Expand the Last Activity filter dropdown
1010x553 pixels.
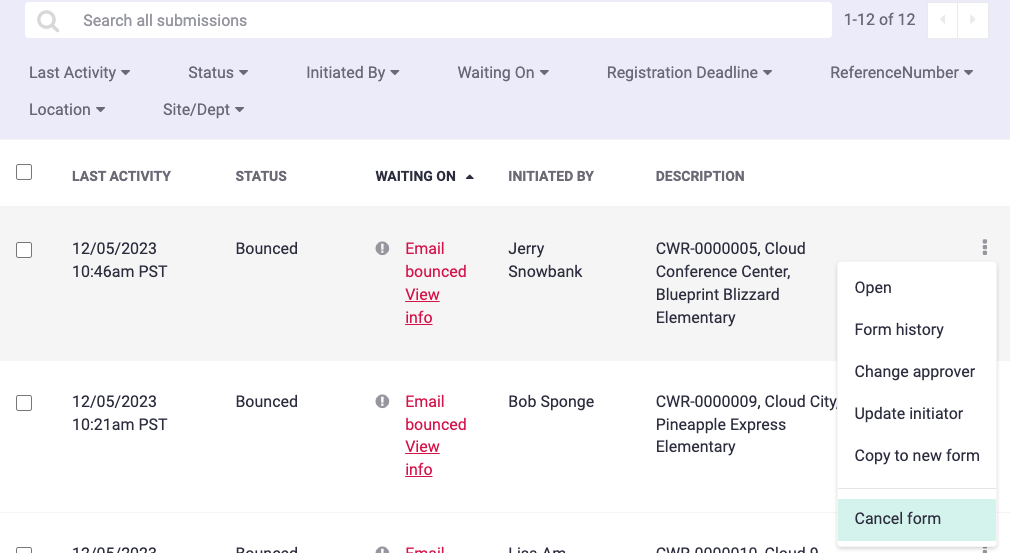pos(79,73)
